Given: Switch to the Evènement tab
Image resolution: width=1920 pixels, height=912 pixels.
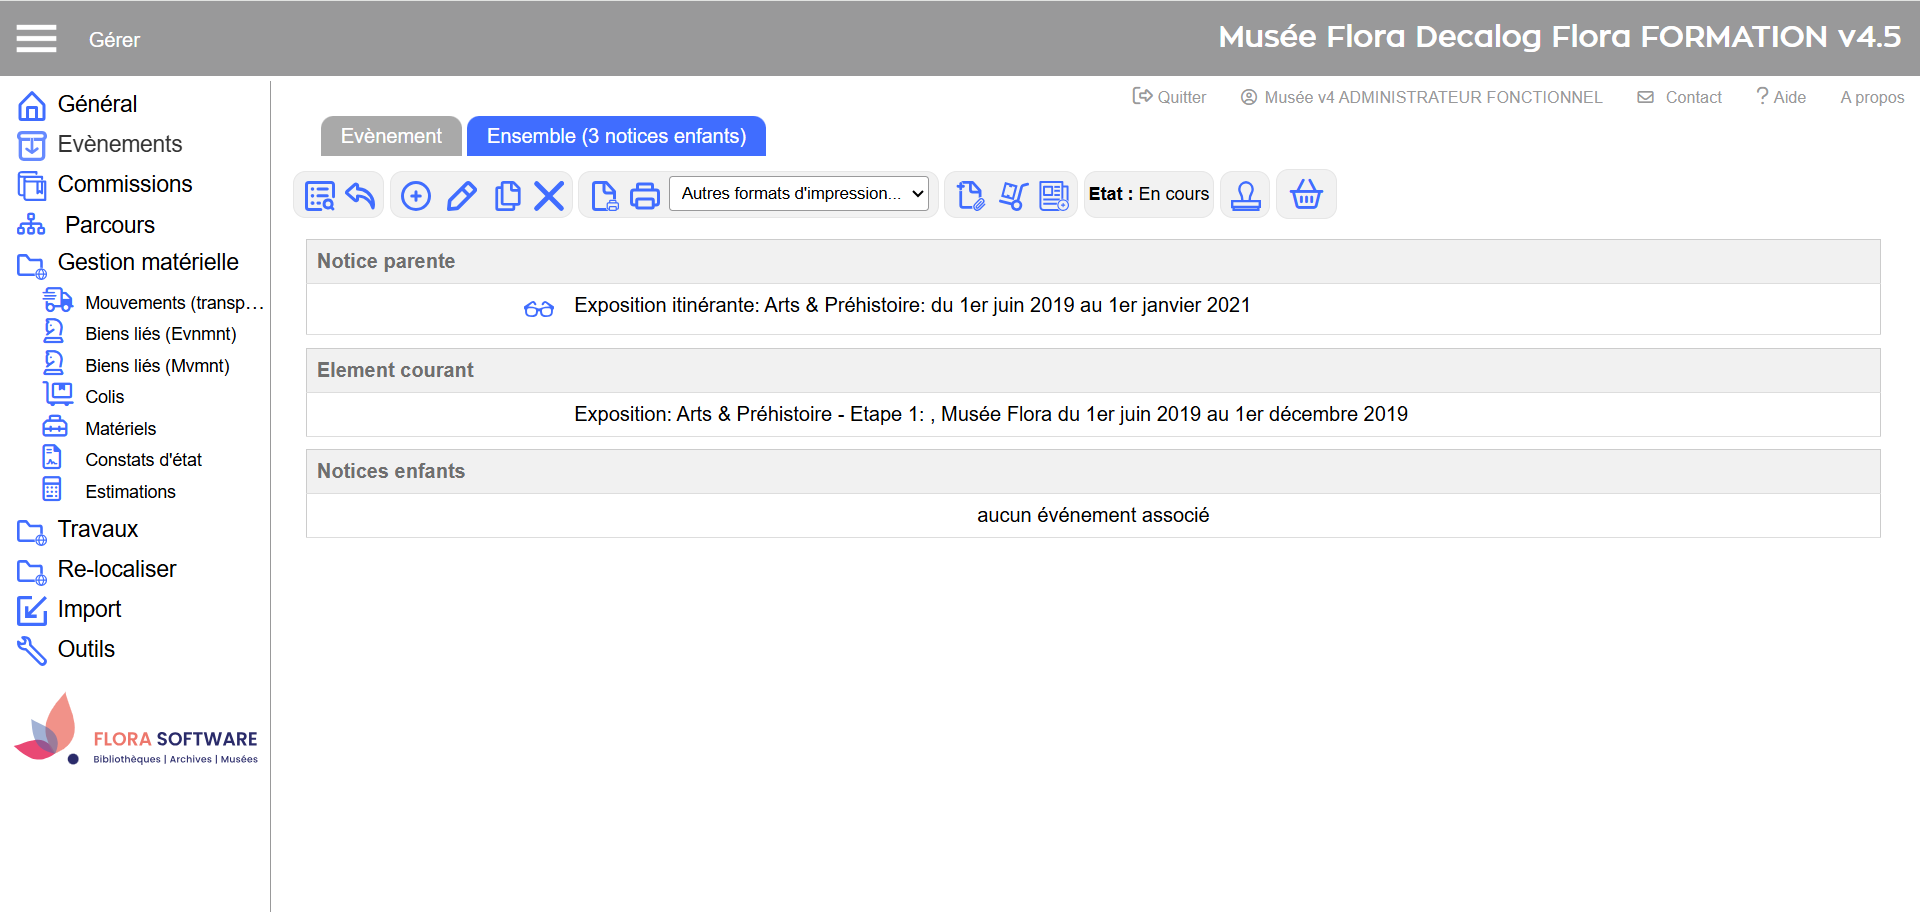Looking at the screenshot, I should [391, 136].
